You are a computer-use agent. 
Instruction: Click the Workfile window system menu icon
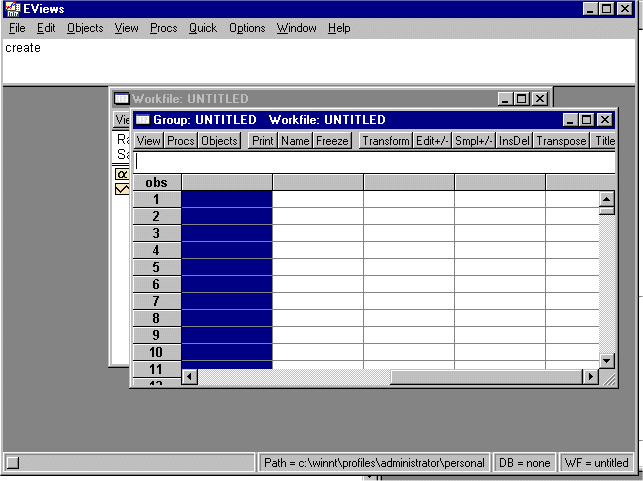pos(121,99)
